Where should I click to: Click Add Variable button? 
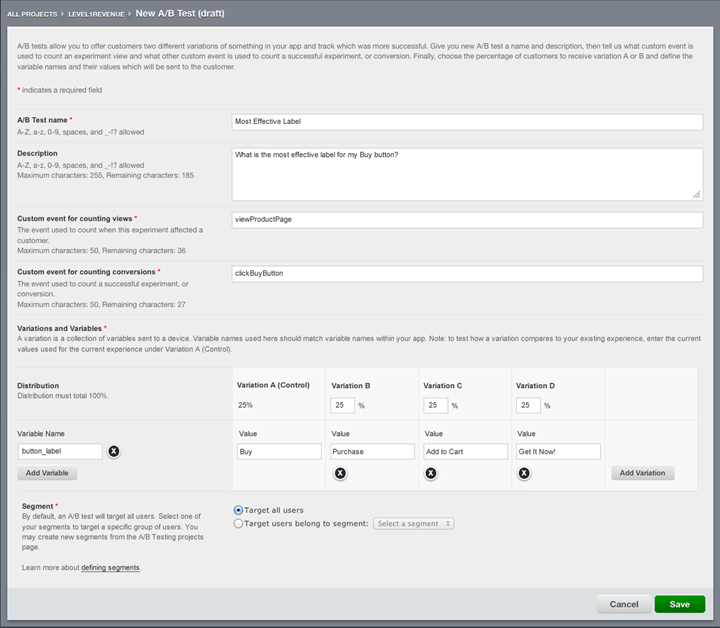(x=47, y=472)
